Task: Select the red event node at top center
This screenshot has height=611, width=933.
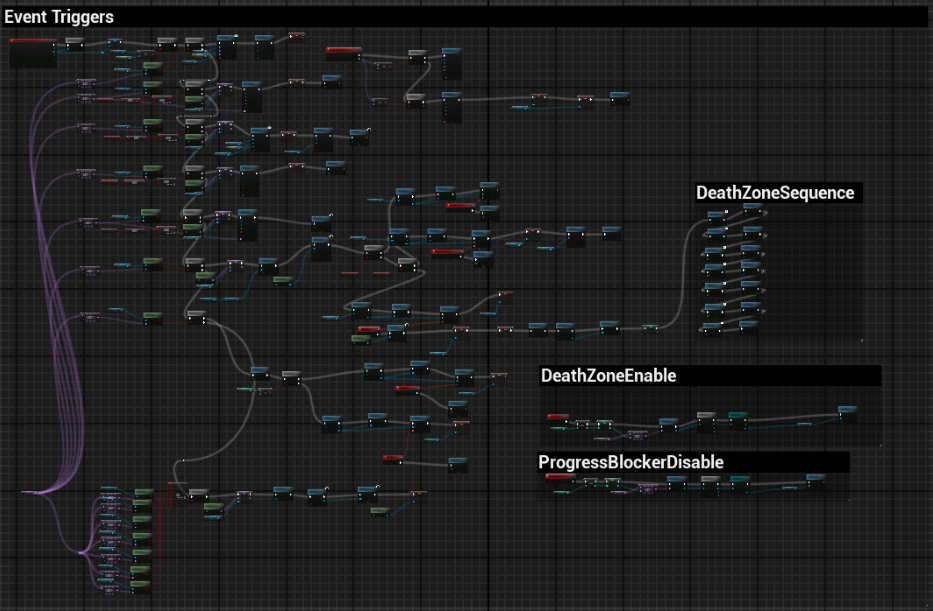Action: (x=342, y=49)
